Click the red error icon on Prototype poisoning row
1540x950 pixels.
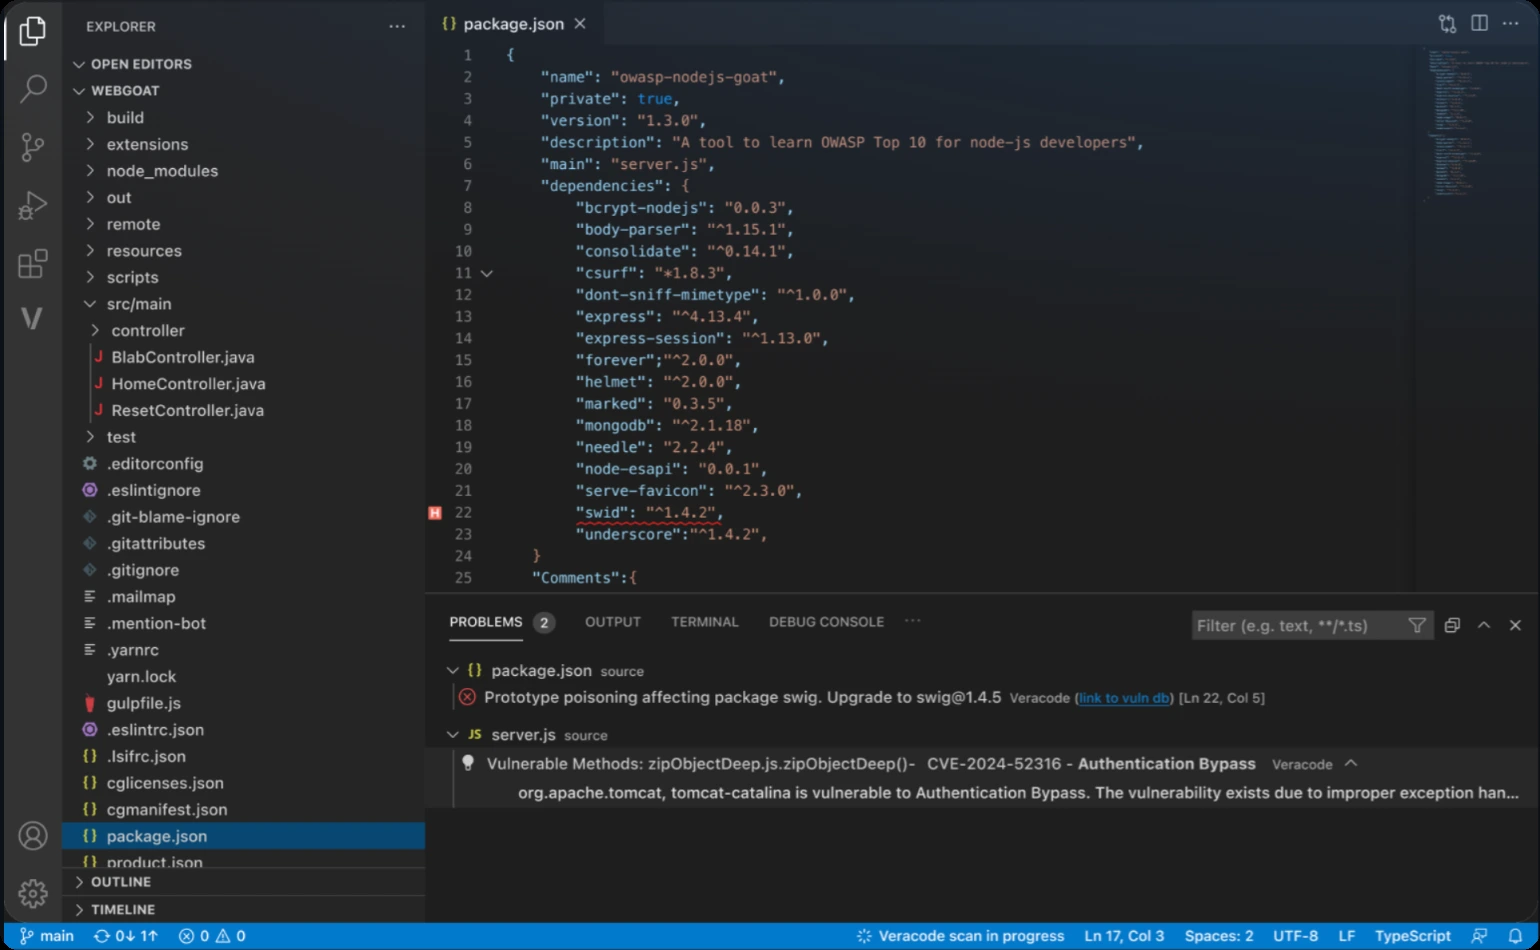tap(467, 697)
